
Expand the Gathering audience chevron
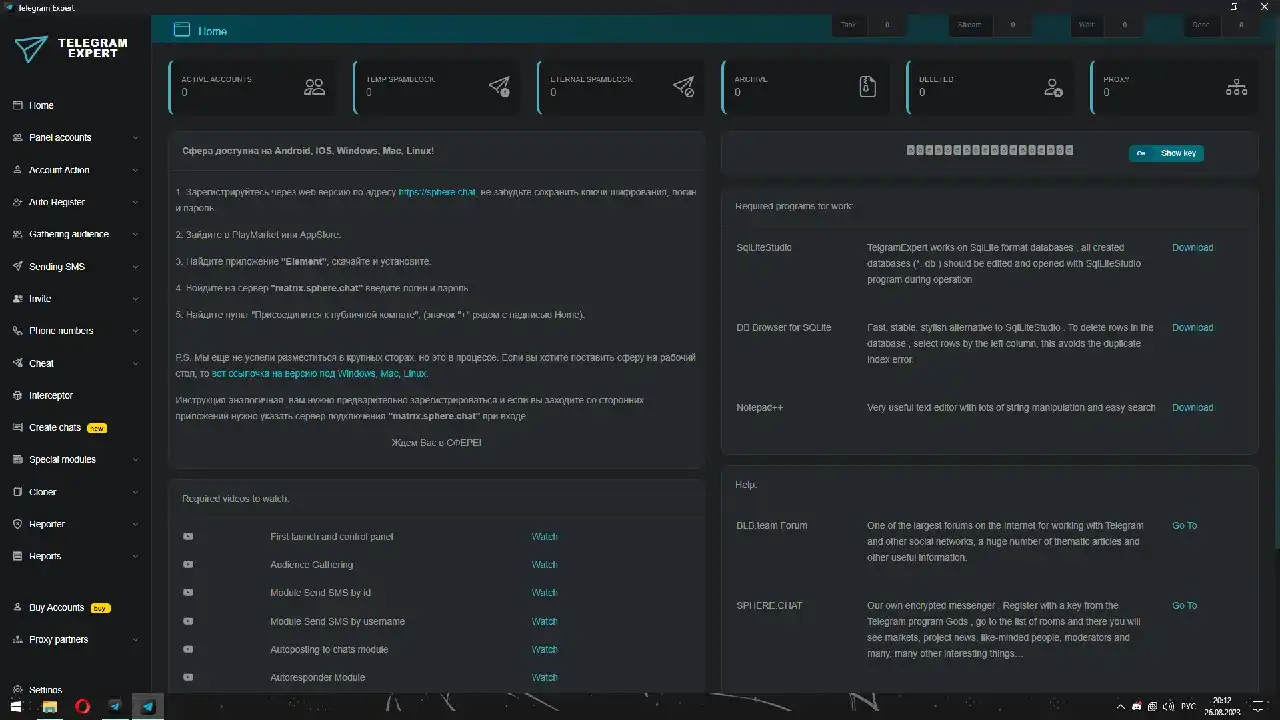pyautogui.click(x=135, y=234)
